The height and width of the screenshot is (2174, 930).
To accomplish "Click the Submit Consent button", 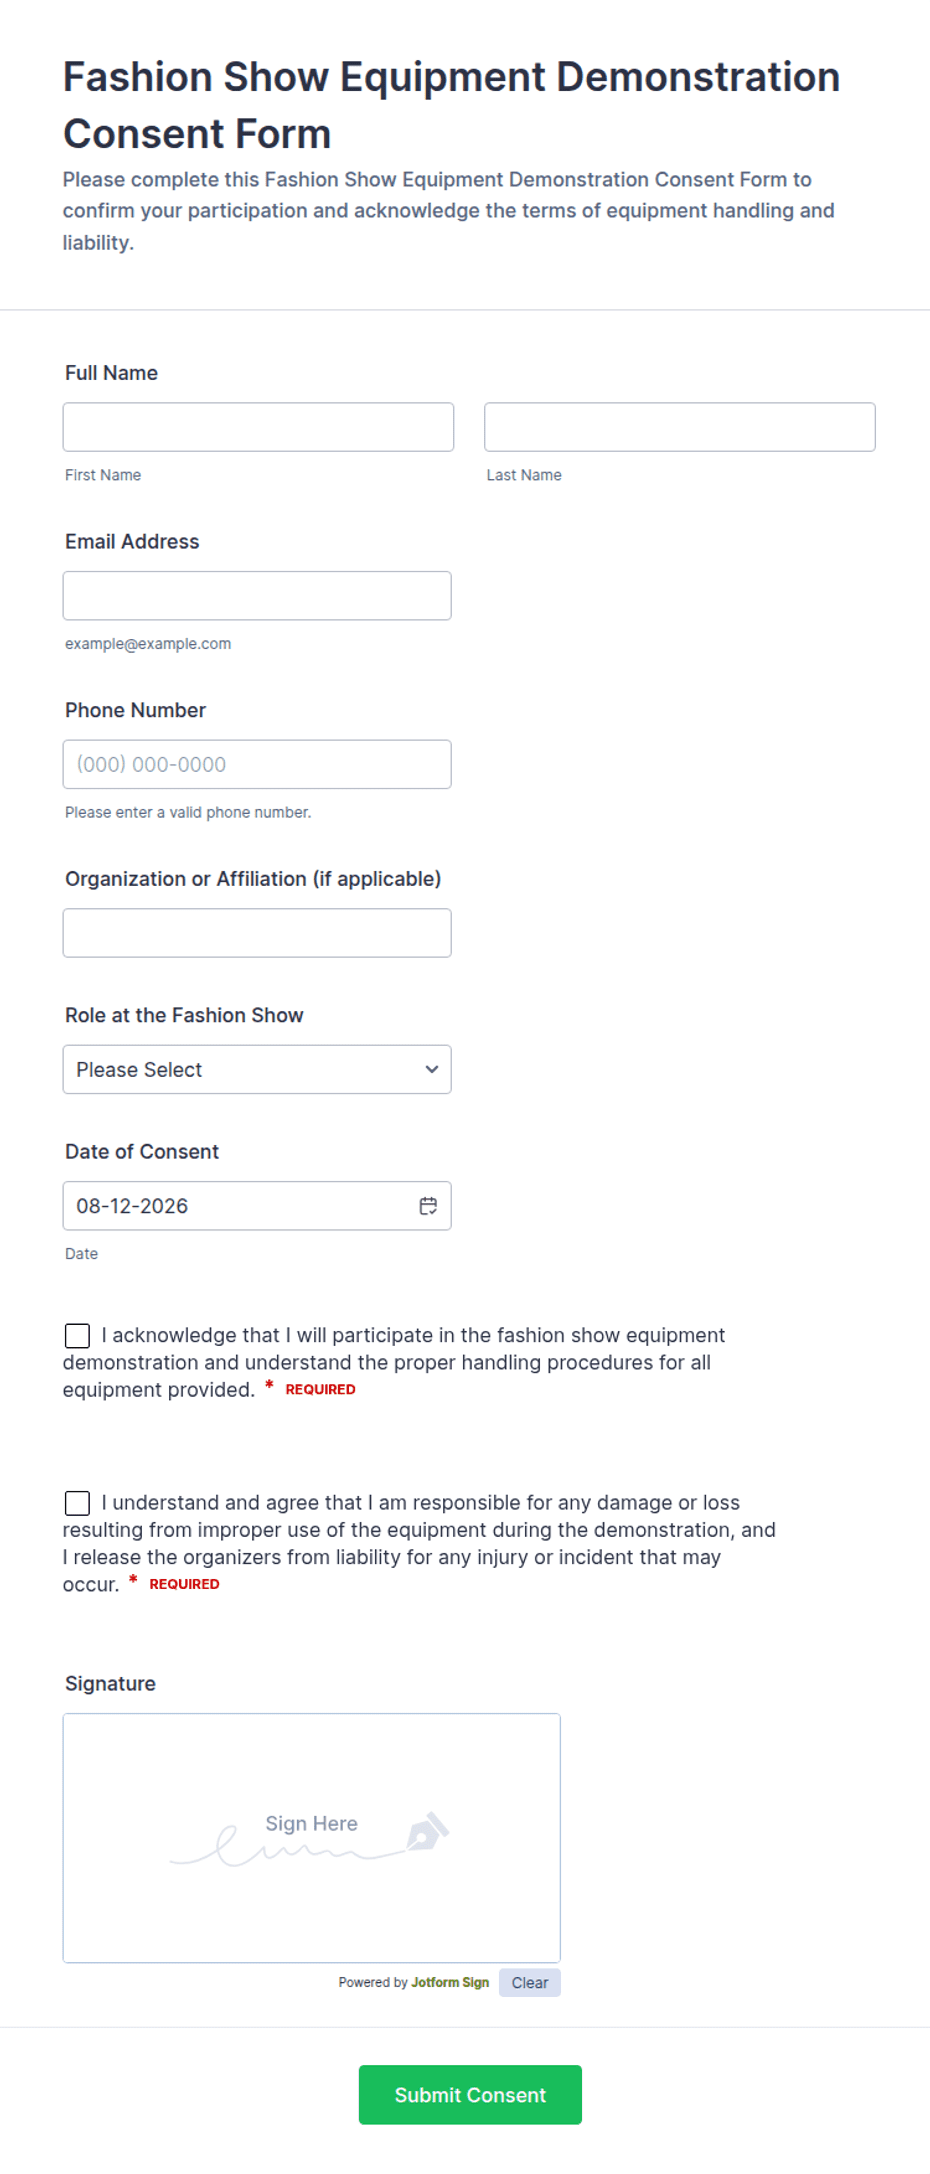I will pos(470,2094).
